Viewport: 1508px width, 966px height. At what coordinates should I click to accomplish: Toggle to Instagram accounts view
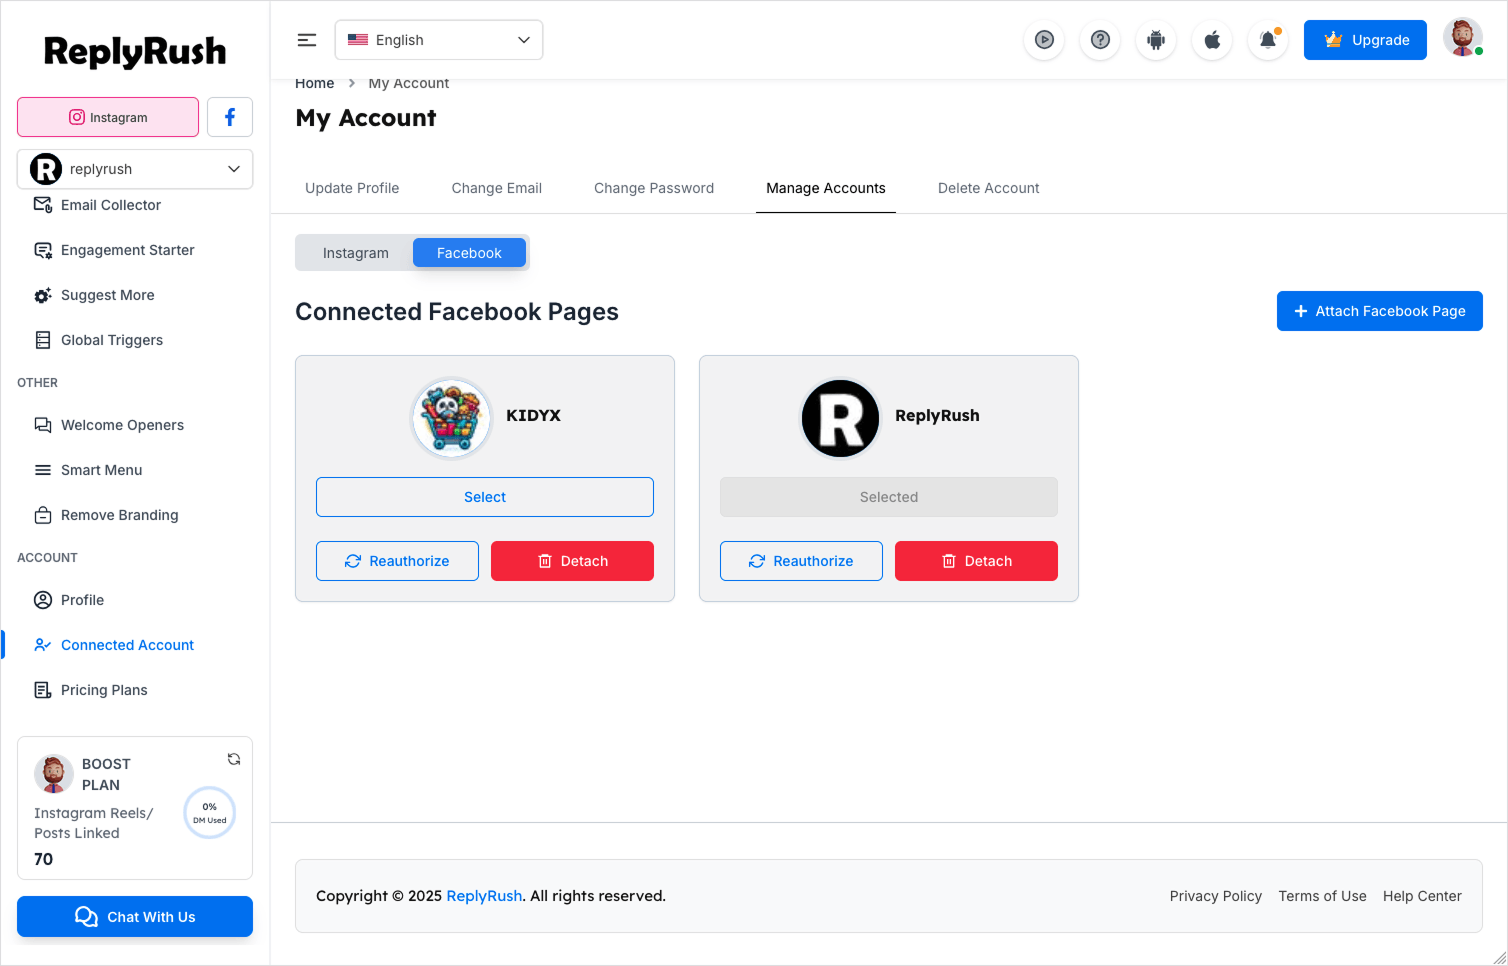(x=355, y=253)
